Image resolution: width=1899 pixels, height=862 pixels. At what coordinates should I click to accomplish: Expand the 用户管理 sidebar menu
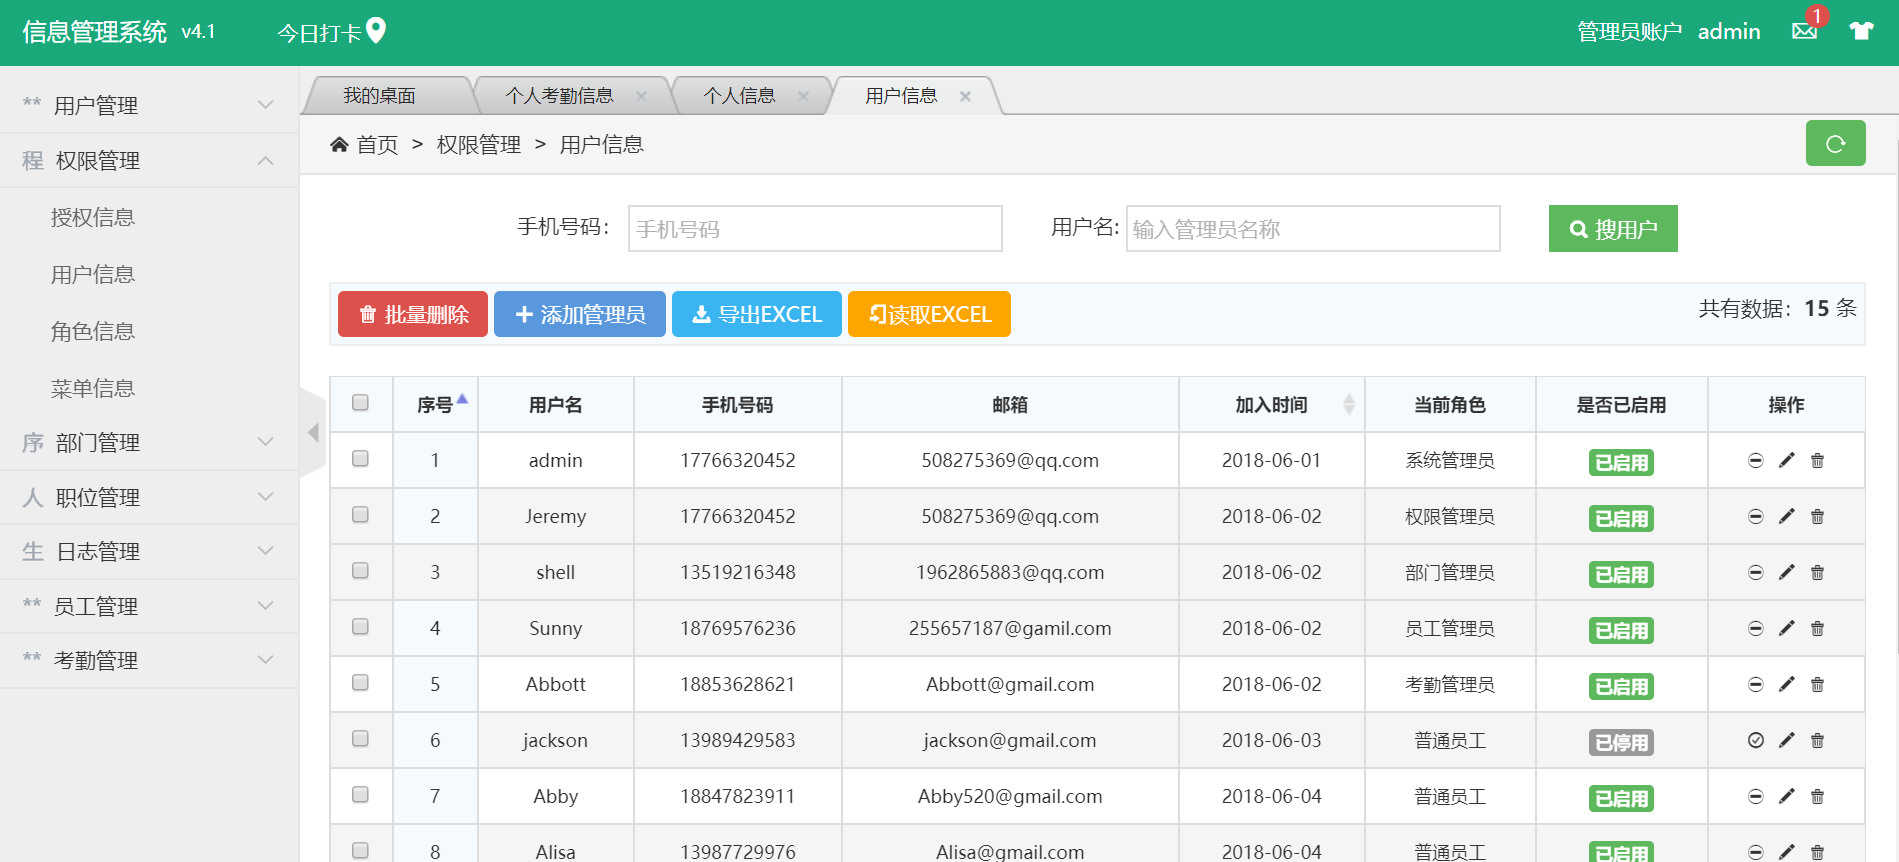tap(149, 105)
